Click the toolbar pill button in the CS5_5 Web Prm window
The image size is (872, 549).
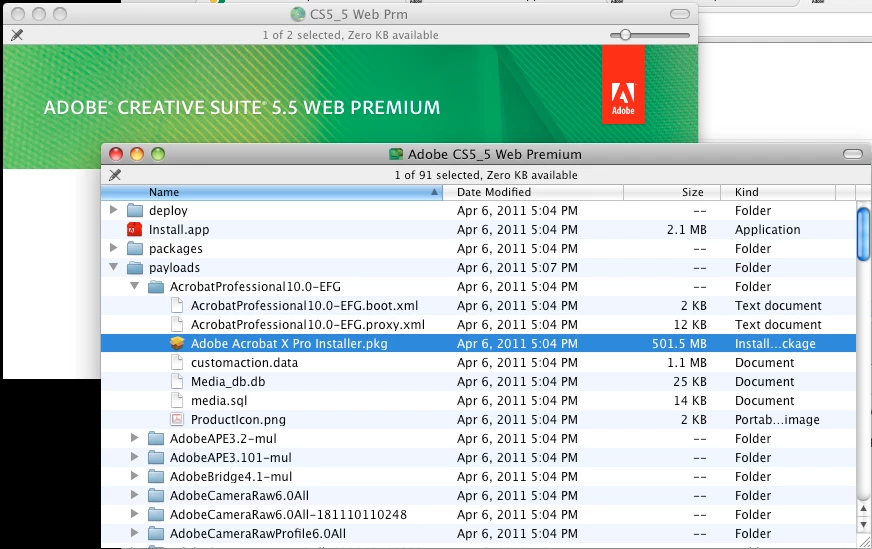tap(680, 14)
